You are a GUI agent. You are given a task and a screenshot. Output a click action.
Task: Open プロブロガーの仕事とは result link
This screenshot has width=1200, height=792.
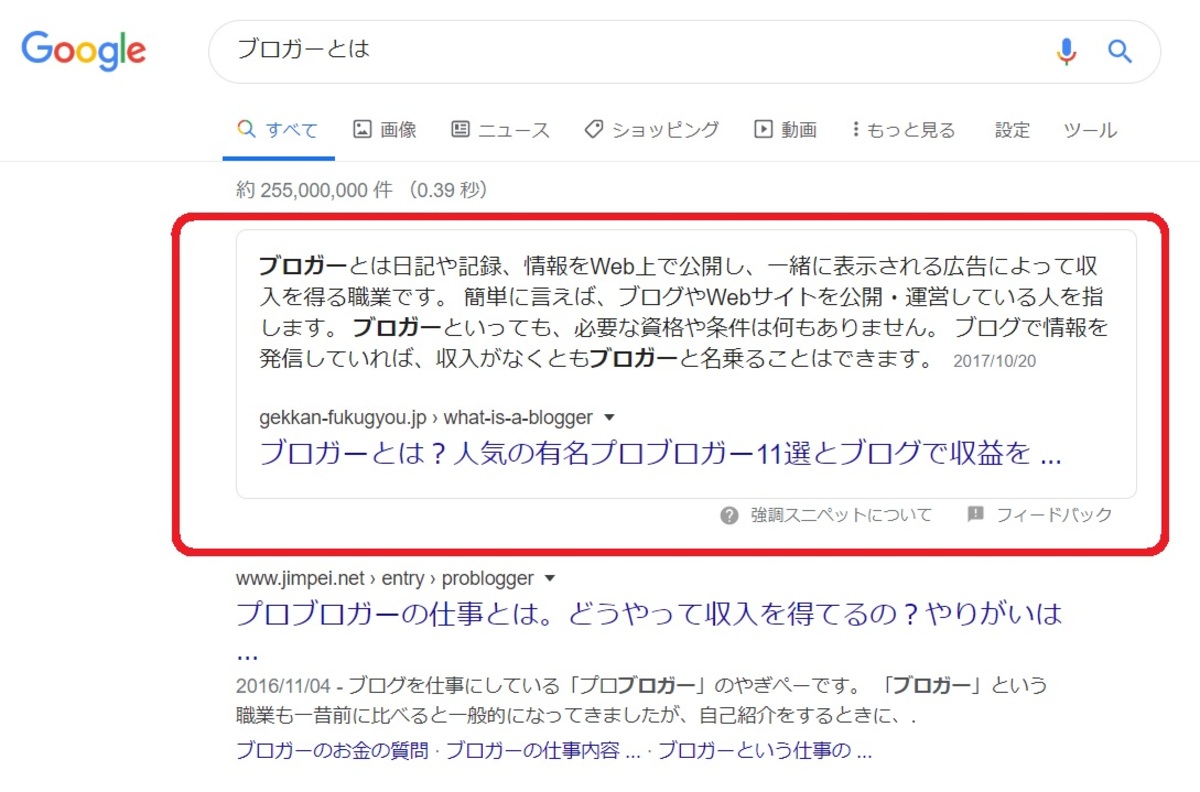[649, 613]
